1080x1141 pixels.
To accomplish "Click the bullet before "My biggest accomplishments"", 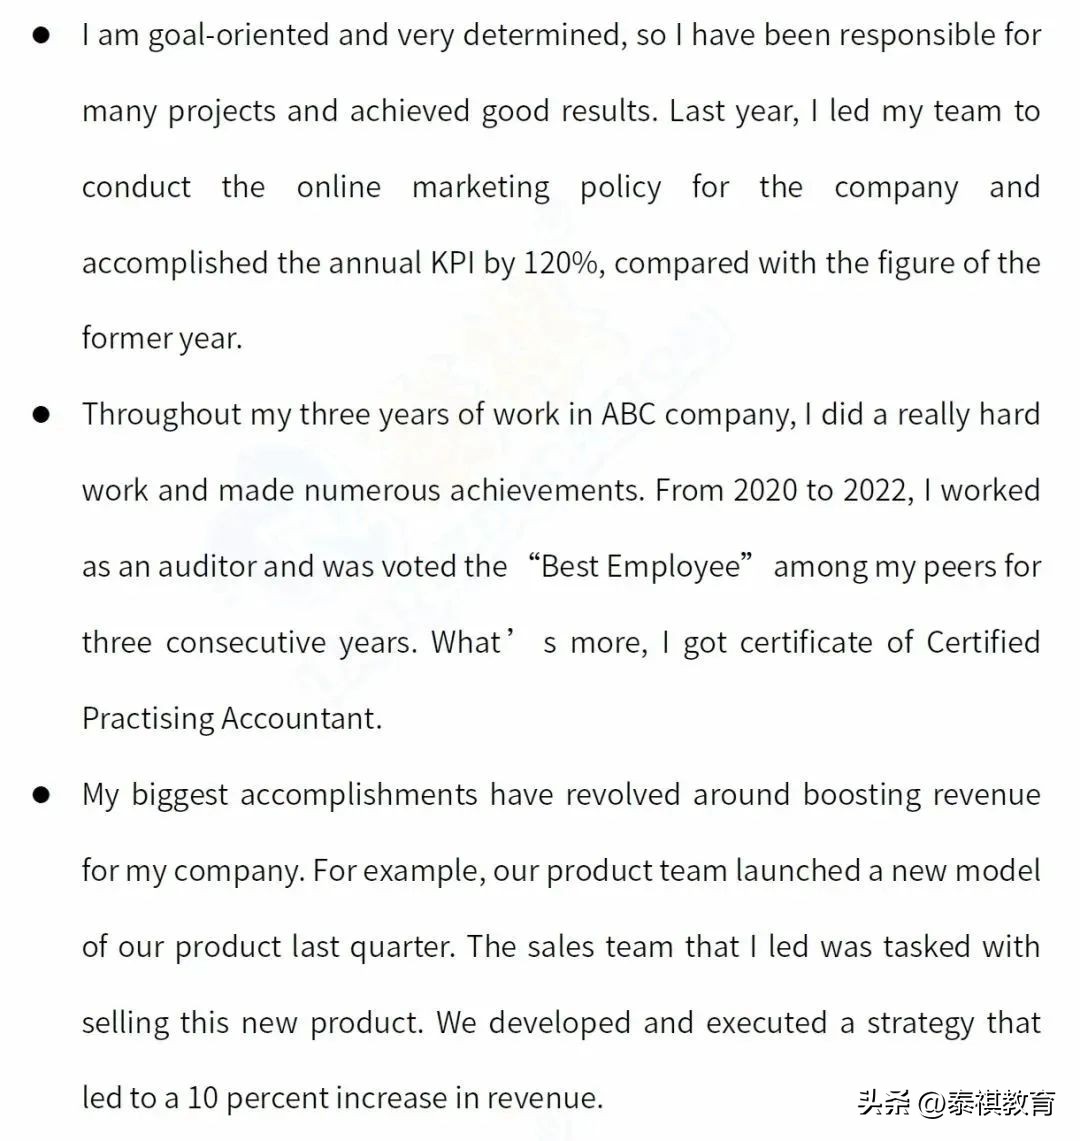I will click(41, 795).
